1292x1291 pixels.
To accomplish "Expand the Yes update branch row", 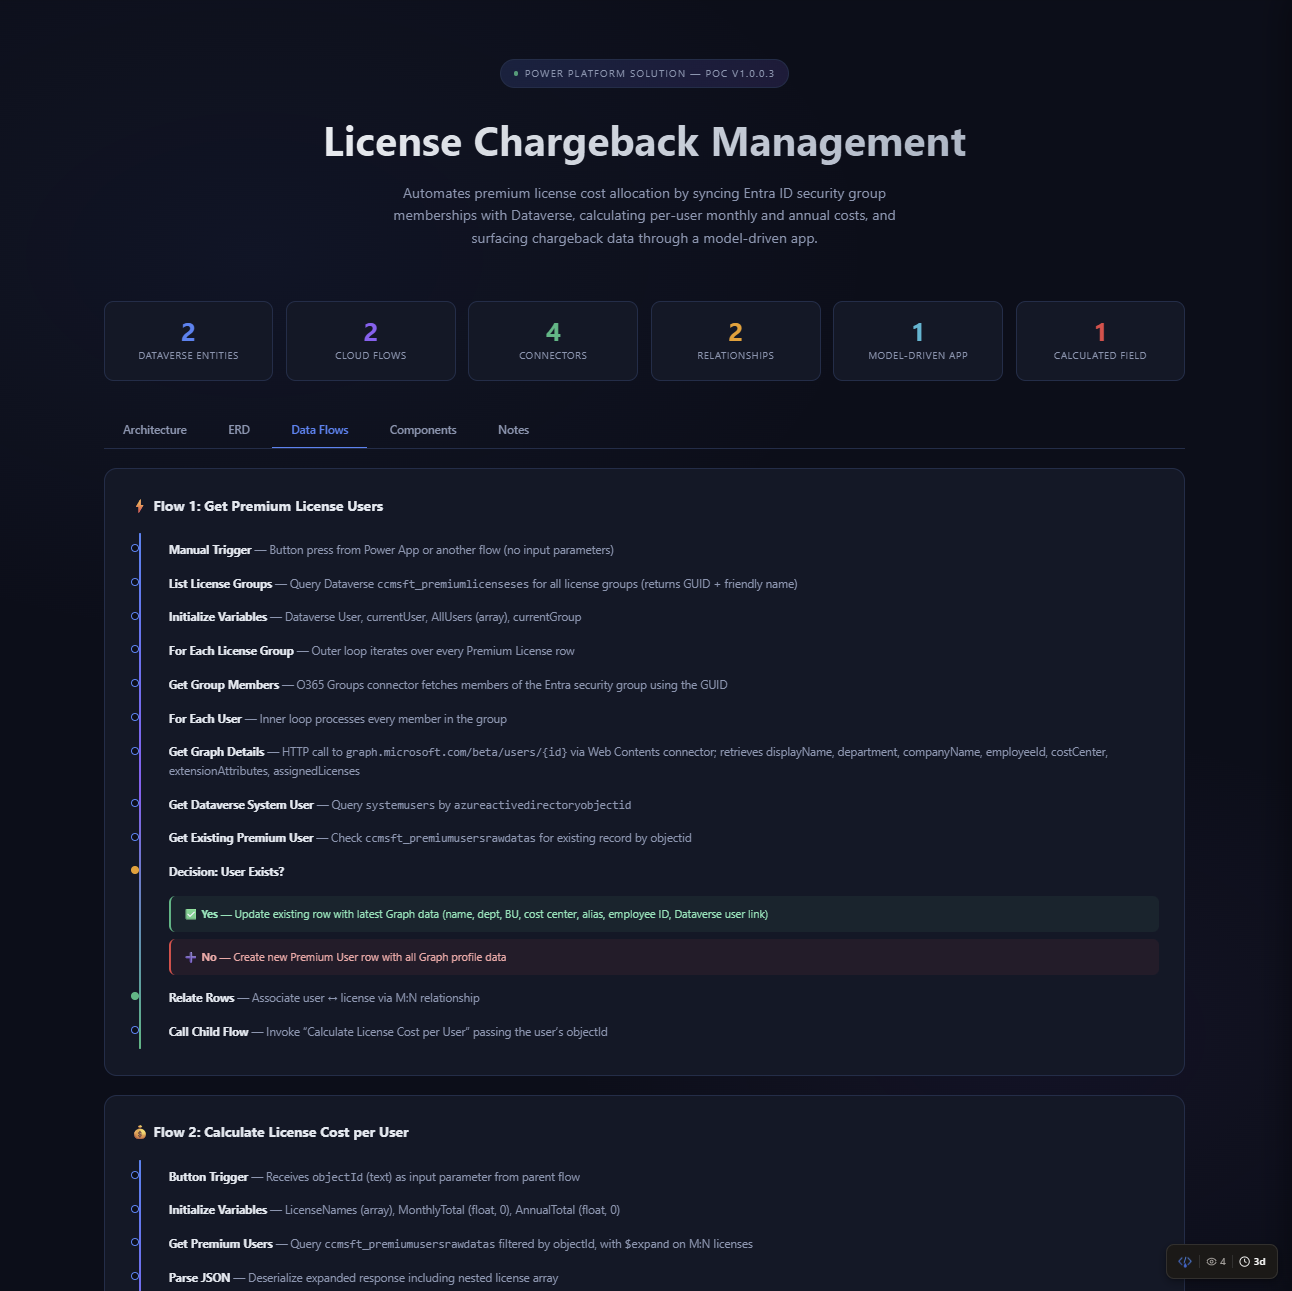I will point(663,913).
